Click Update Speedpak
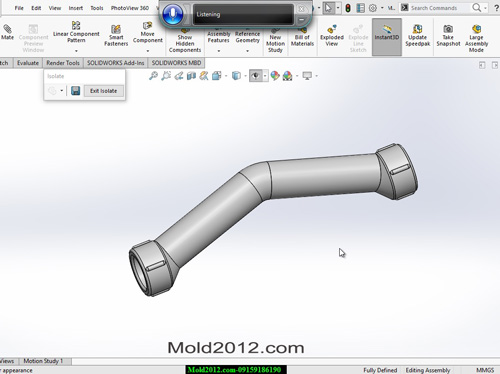Viewport: 500px width, 374px height. pyautogui.click(x=417, y=35)
